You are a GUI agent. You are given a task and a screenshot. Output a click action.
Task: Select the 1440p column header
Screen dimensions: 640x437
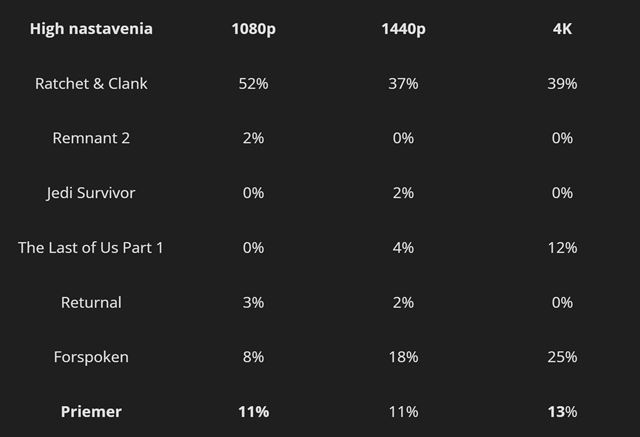[x=403, y=29]
